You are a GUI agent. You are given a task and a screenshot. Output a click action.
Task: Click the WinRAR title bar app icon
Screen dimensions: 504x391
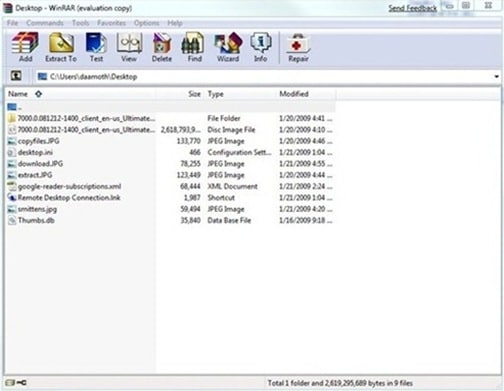(7, 8)
